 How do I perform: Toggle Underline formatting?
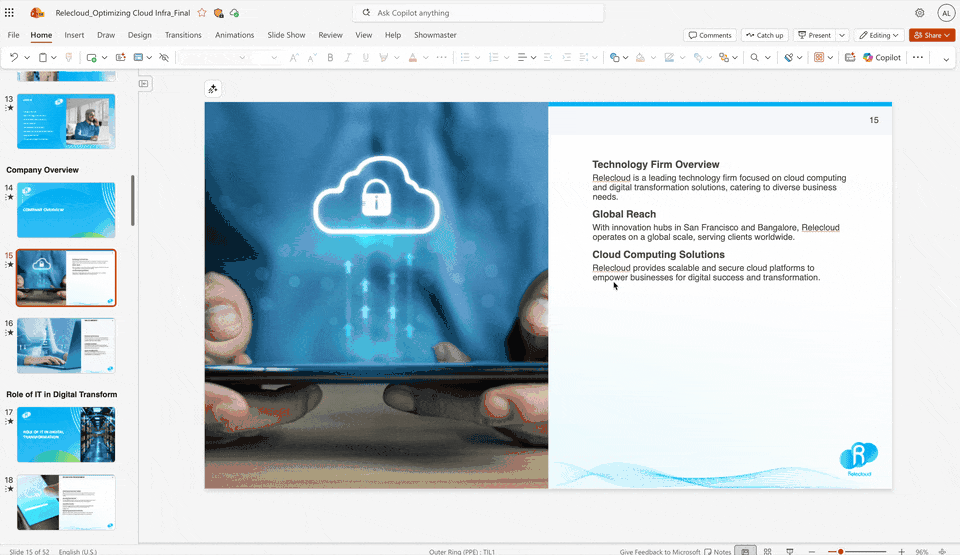[x=366, y=57]
